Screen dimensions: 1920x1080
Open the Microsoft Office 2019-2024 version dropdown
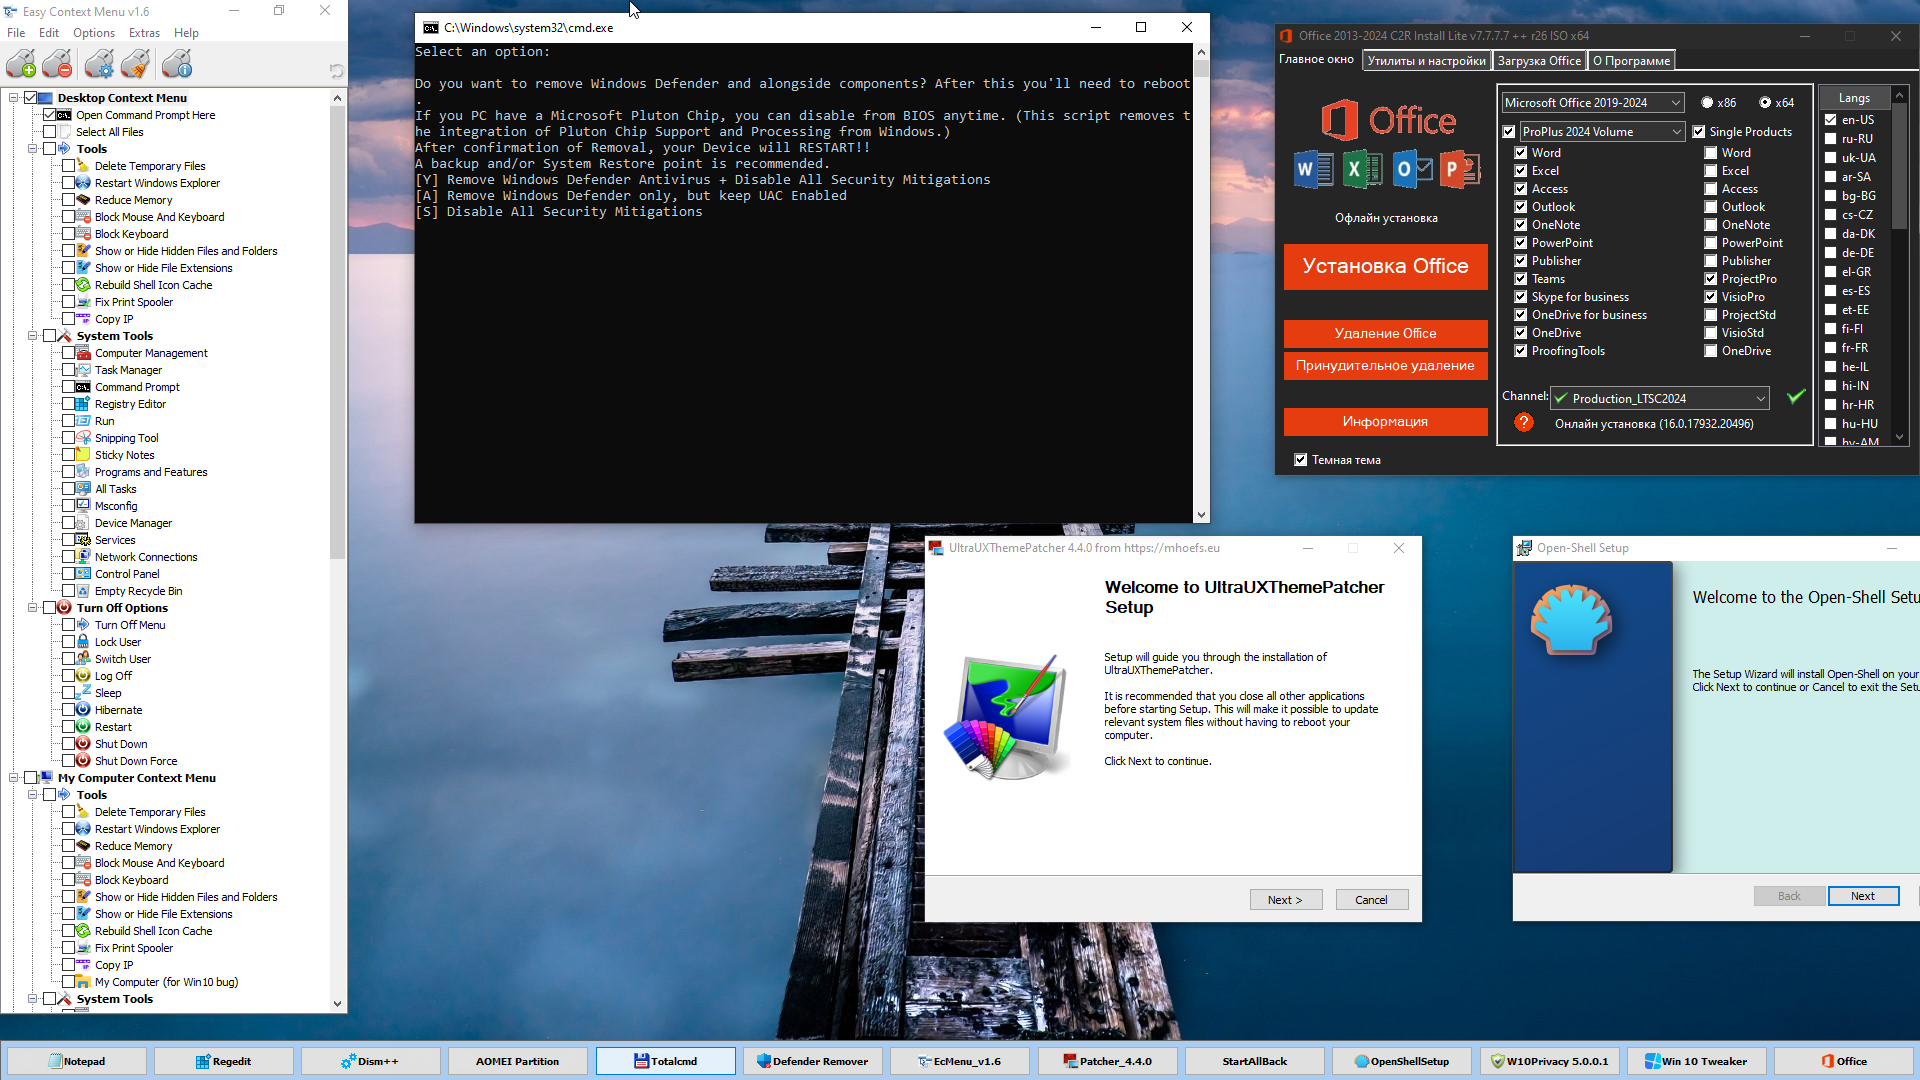tap(1593, 103)
